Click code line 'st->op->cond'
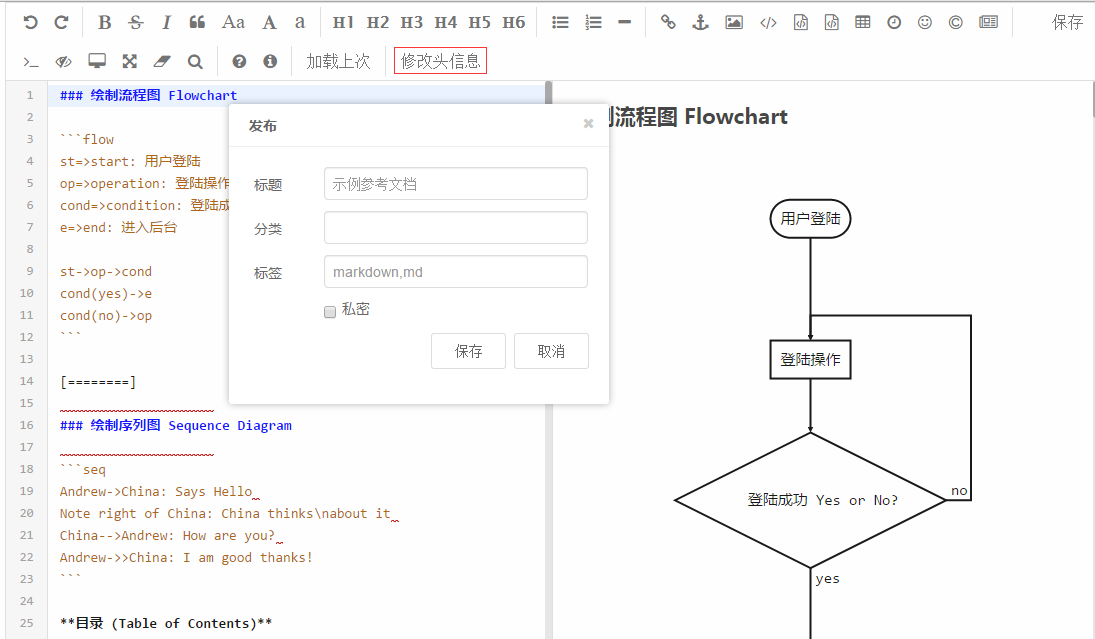Screen dimensions: 1095x639 point(106,271)
